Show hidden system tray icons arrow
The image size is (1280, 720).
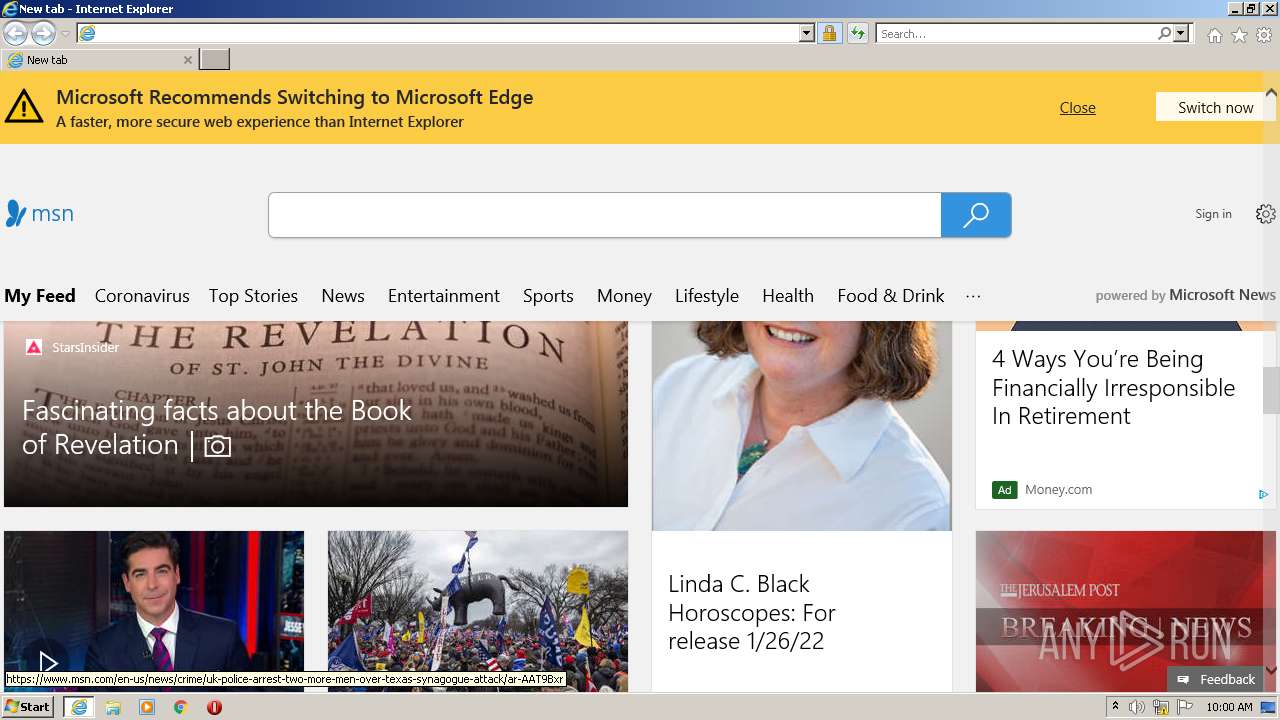(x=1115, y=707)
